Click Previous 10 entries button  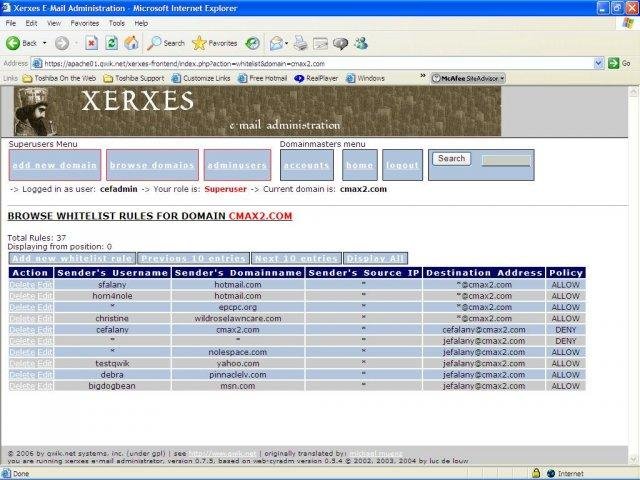[x=193, y=258]
